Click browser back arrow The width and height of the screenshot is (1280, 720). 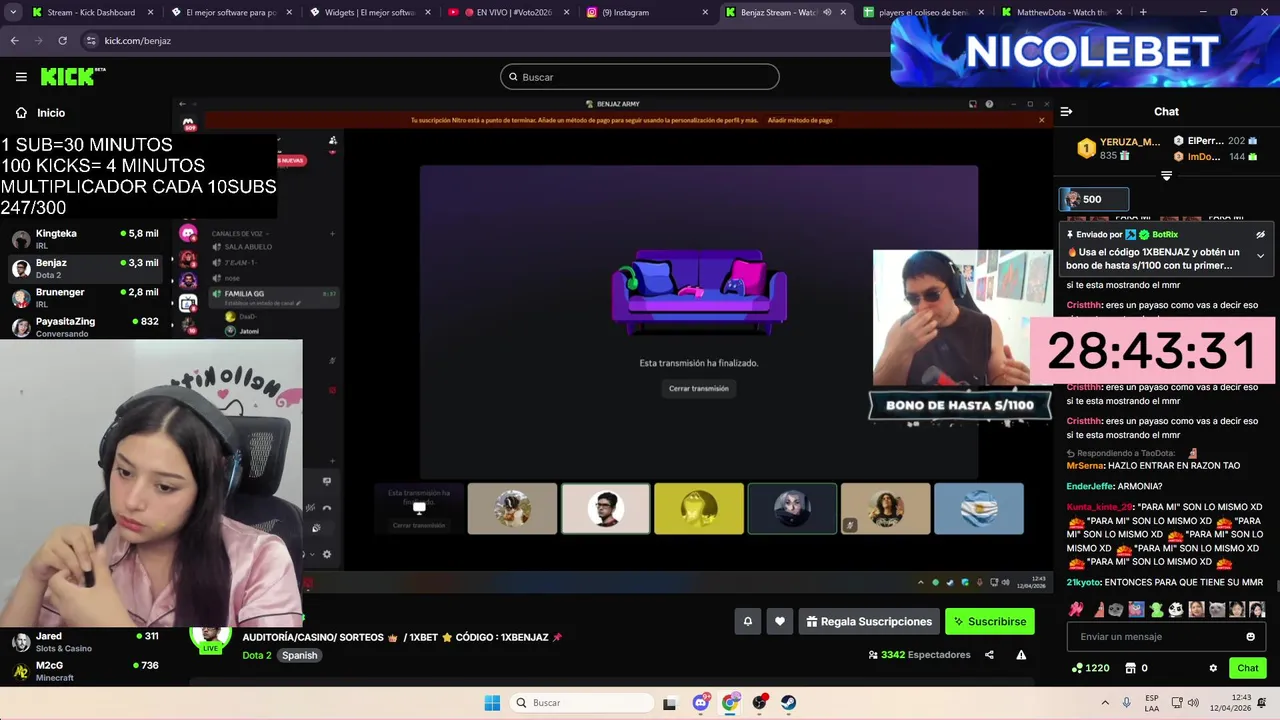click(14, 41)
